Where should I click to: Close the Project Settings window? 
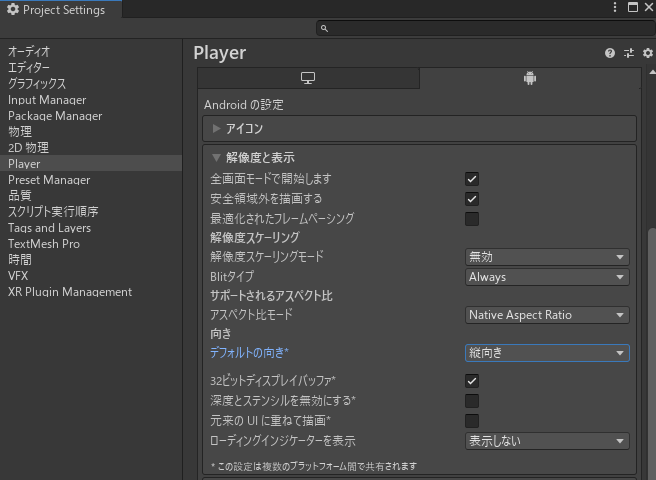tap(649, 7)
